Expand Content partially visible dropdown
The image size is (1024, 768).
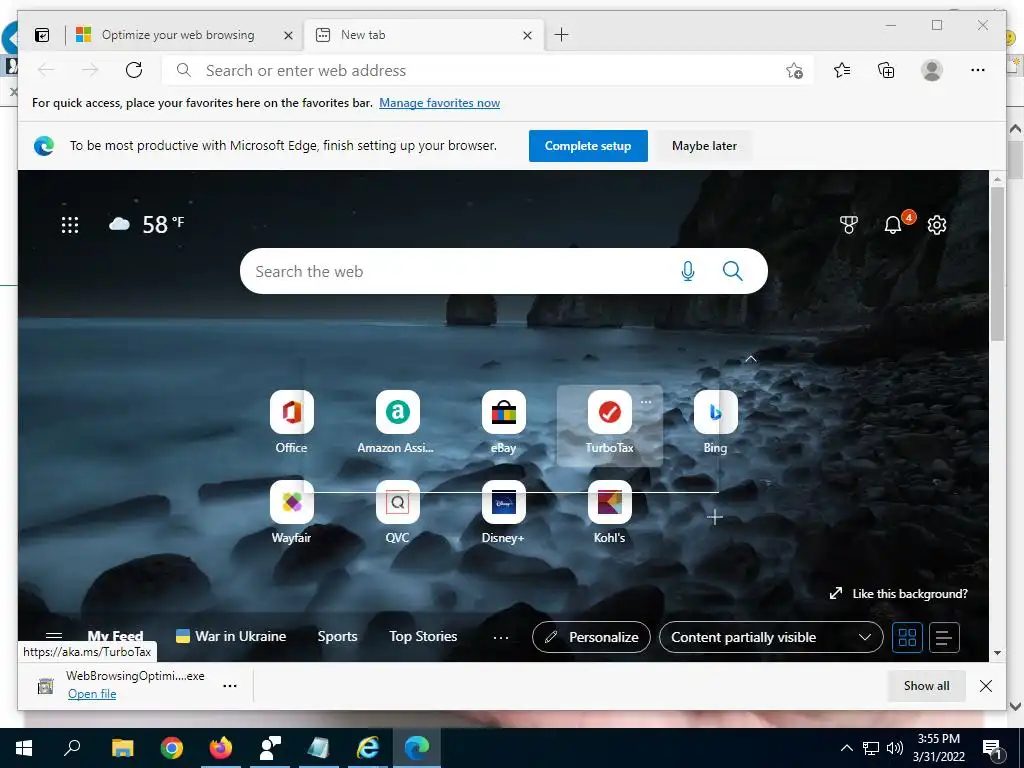tap(771, 637)
